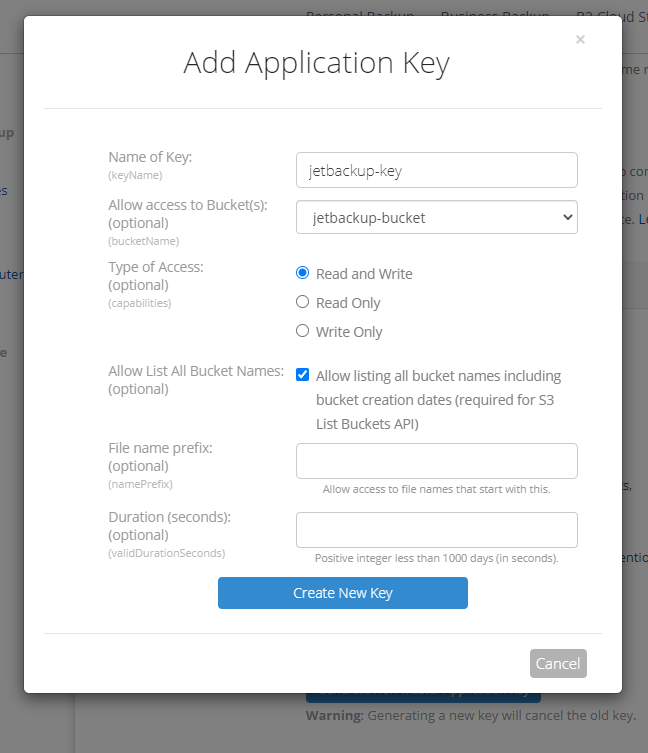Choose the Read Only radio button
Viewport: 648px width, 753px height.
pos(302,302)
